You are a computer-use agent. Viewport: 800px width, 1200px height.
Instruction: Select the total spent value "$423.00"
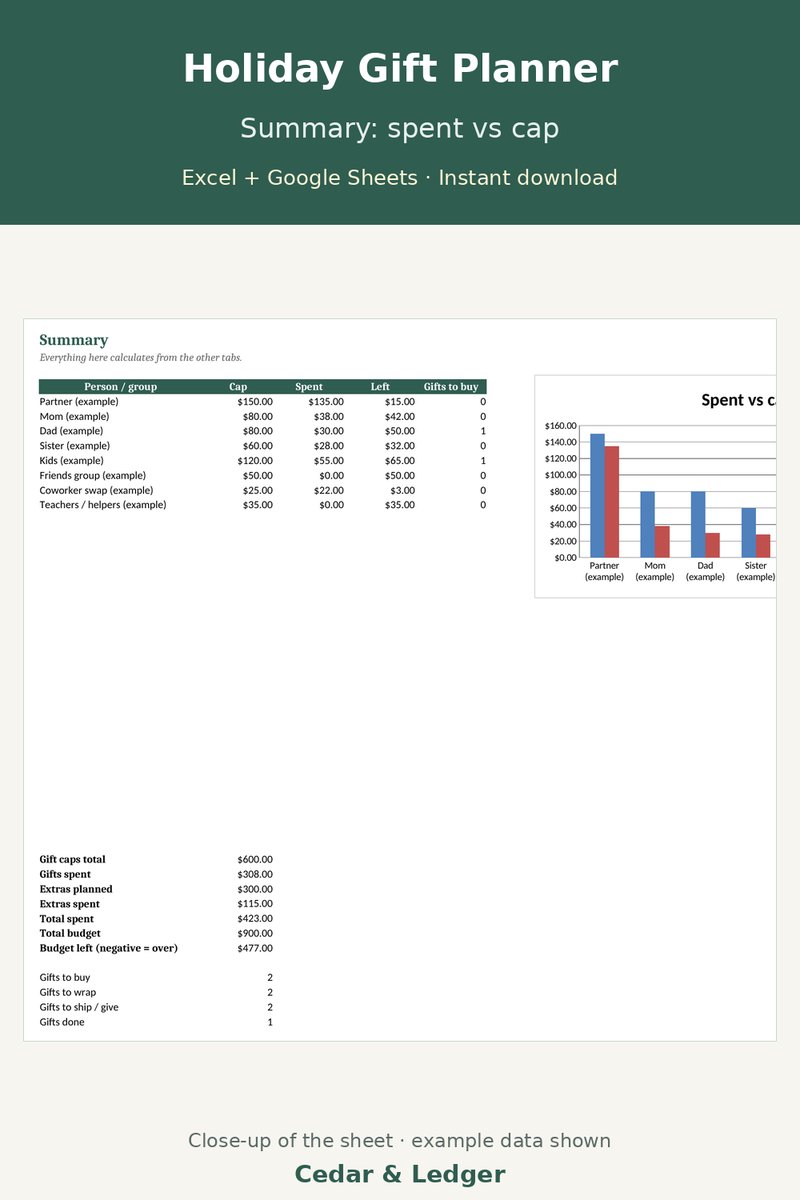(x=255, y=918)
